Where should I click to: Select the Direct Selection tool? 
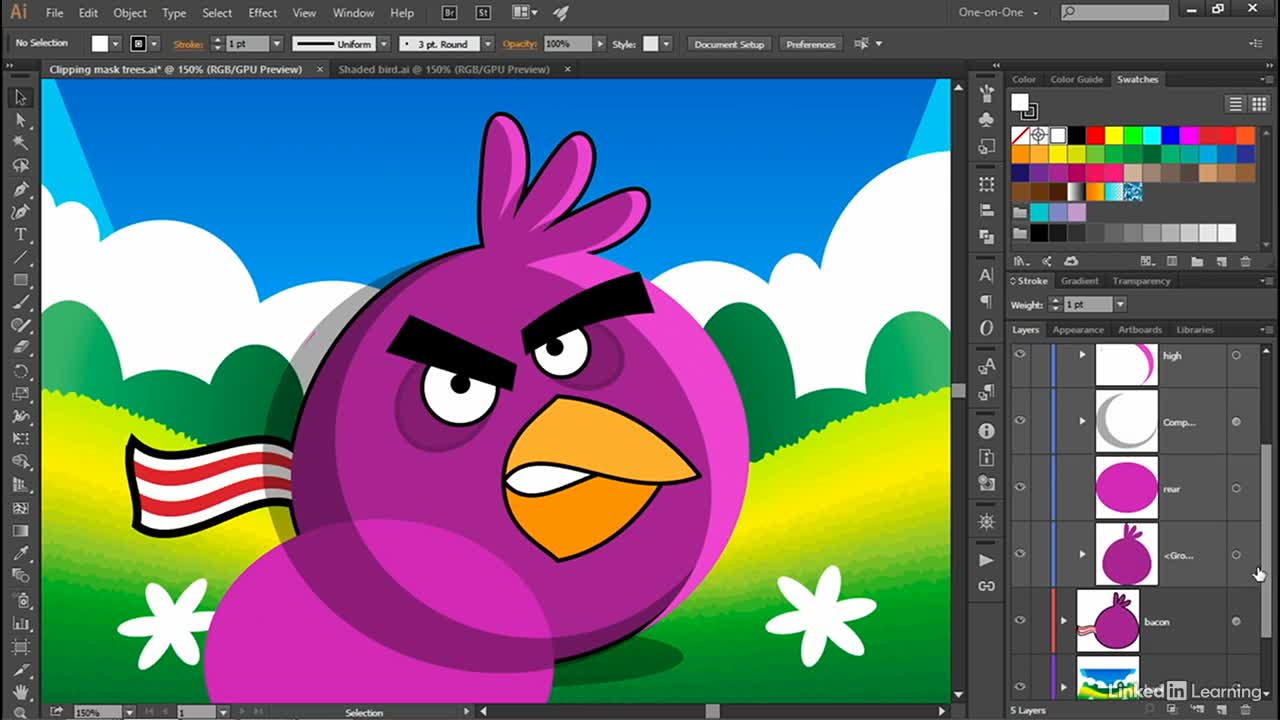[x=20, y=120]
